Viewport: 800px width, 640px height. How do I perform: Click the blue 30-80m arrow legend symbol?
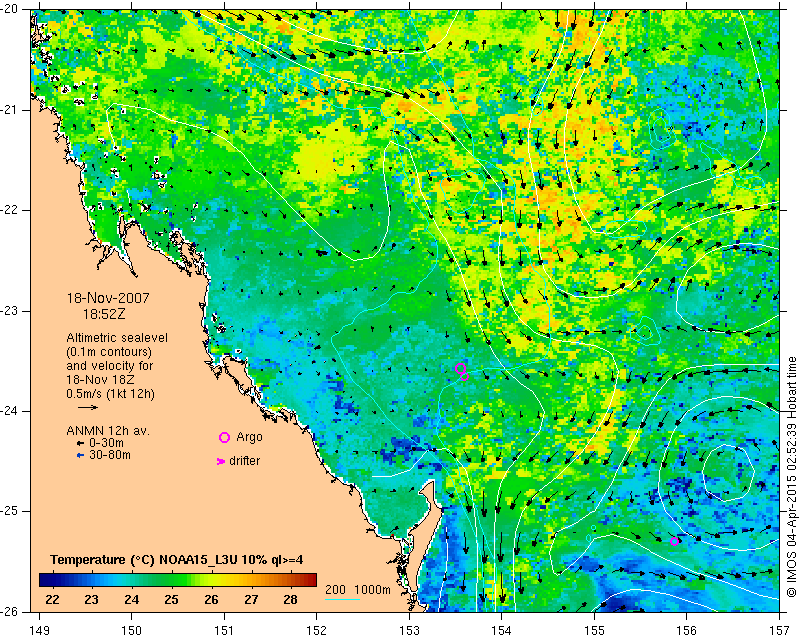click(x=80, y=455)
